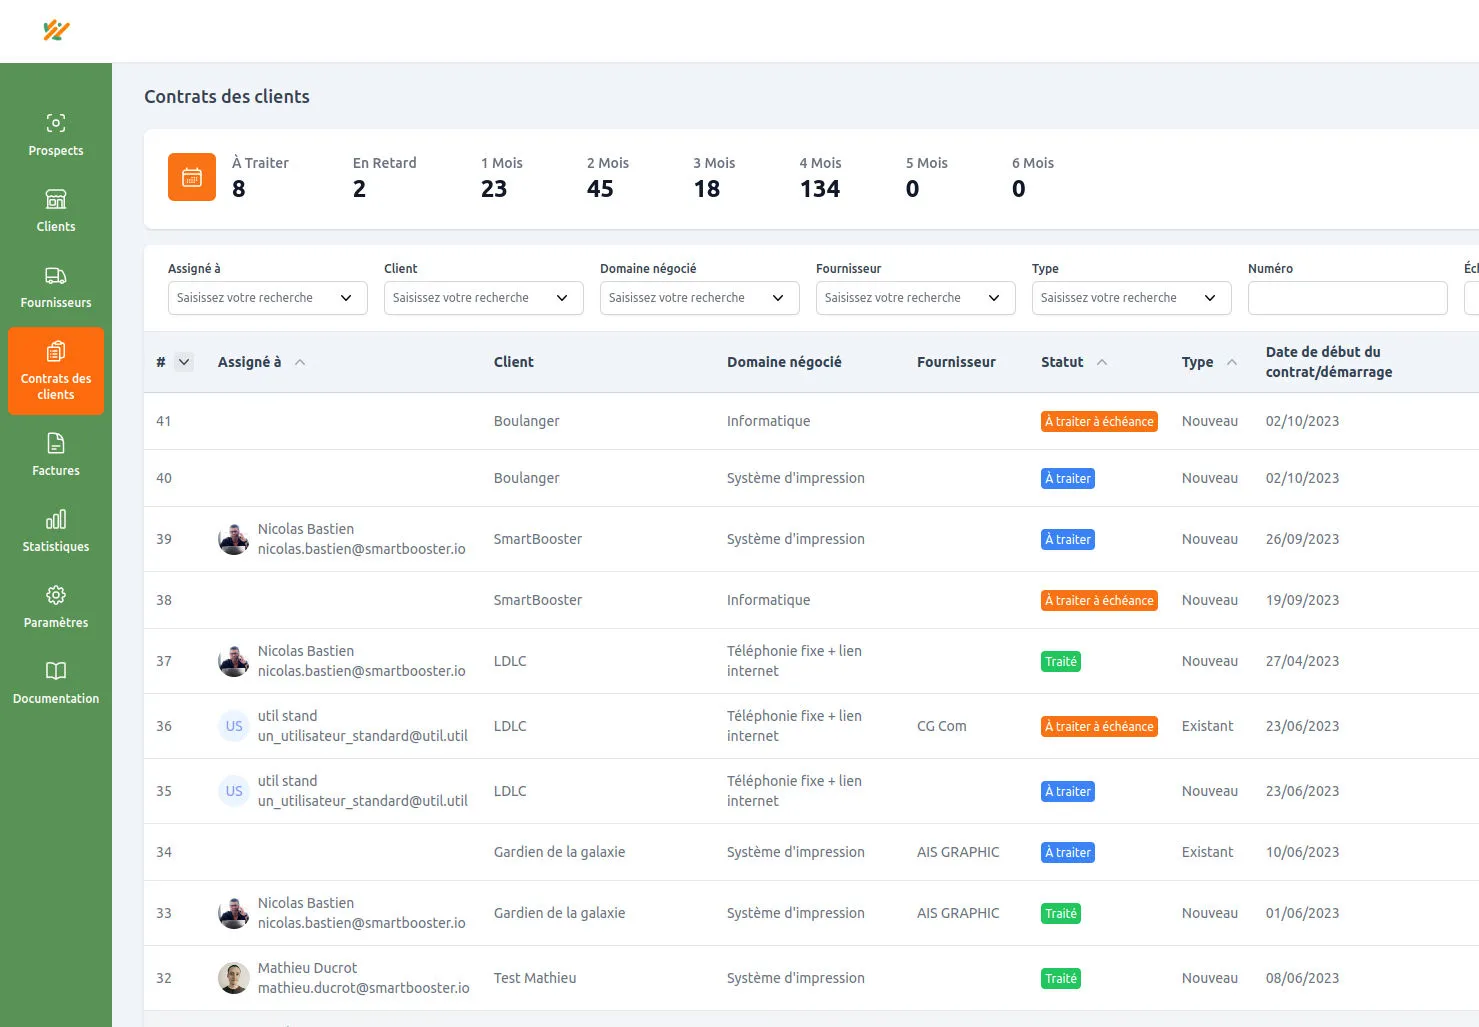Viewport: 1479px width, 1027px height.
Task: Click the company logo at top left
Action: coord(57,30)
